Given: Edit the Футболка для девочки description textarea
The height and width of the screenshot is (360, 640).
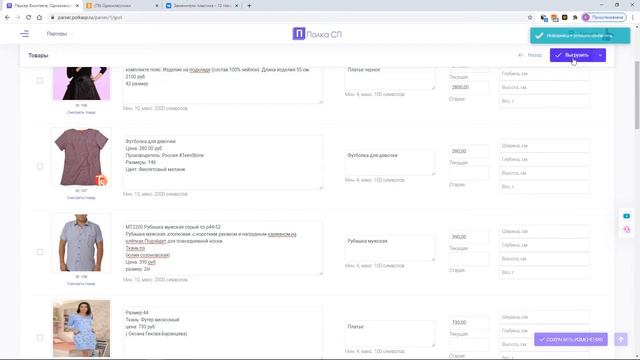Looking at the screenshot, I should 223,162.
